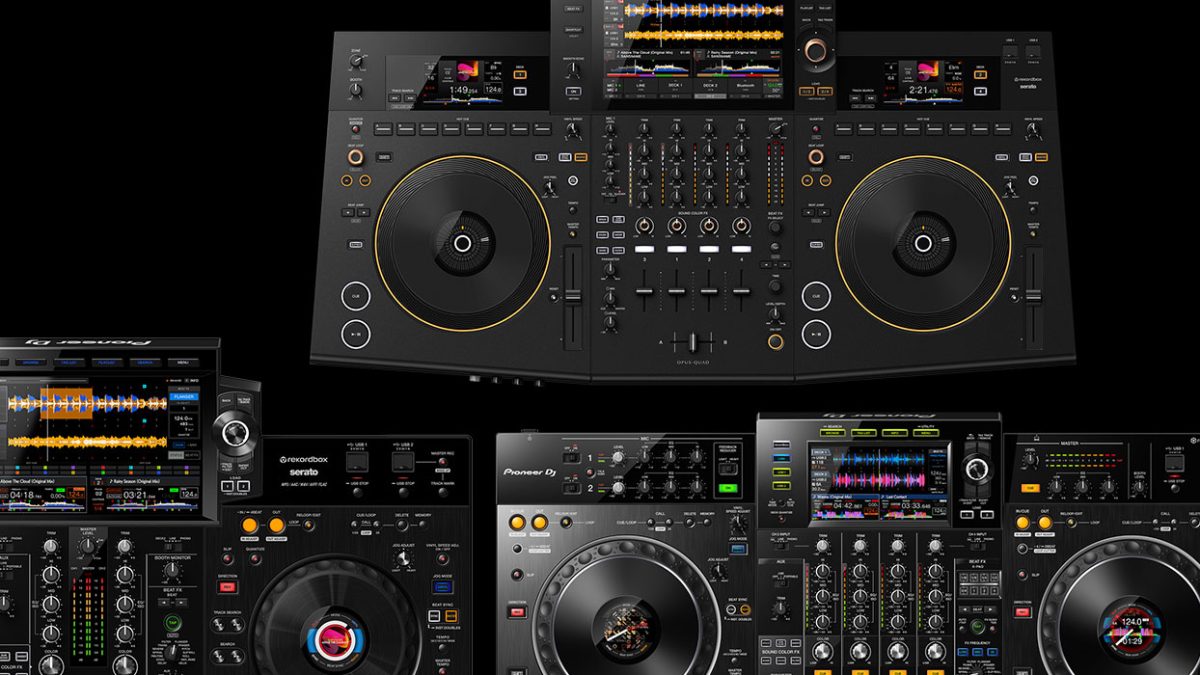1200x675 pixels.
Task: Click the left deck orange IN/CUE button on the bottom-right controller
Action: 517,522
